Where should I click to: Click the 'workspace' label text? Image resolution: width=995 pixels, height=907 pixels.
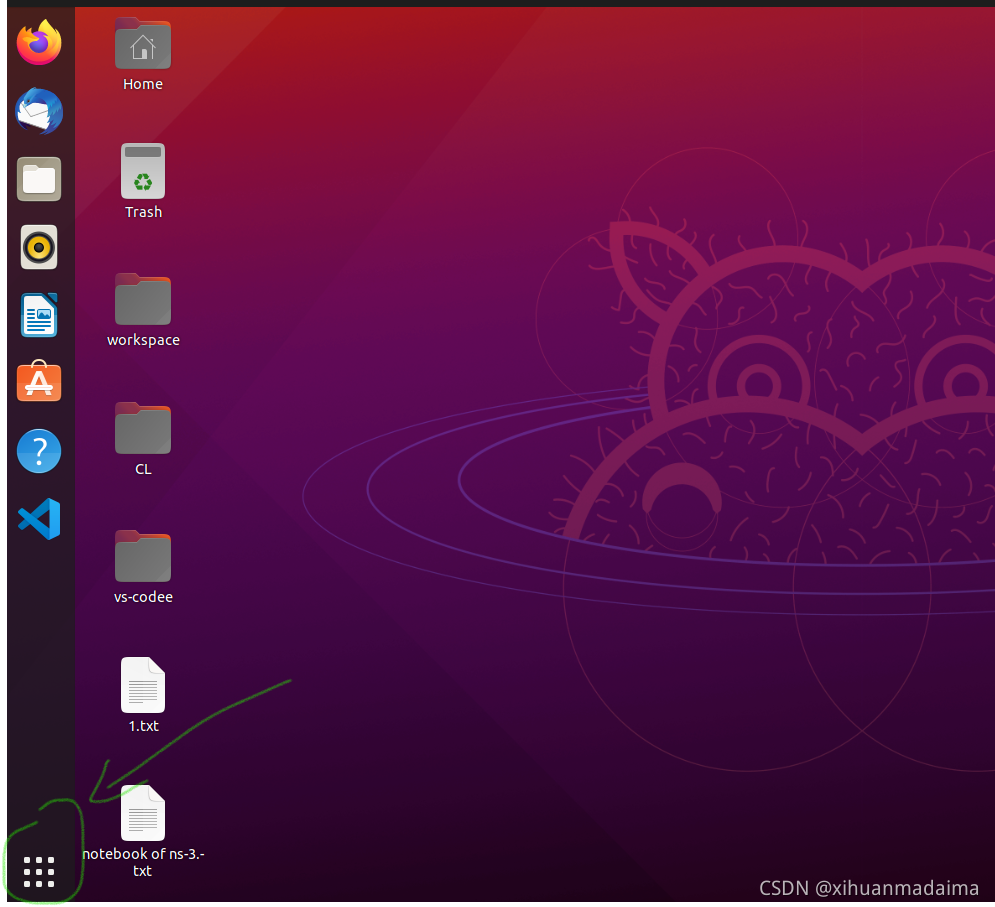coord(143,340)
